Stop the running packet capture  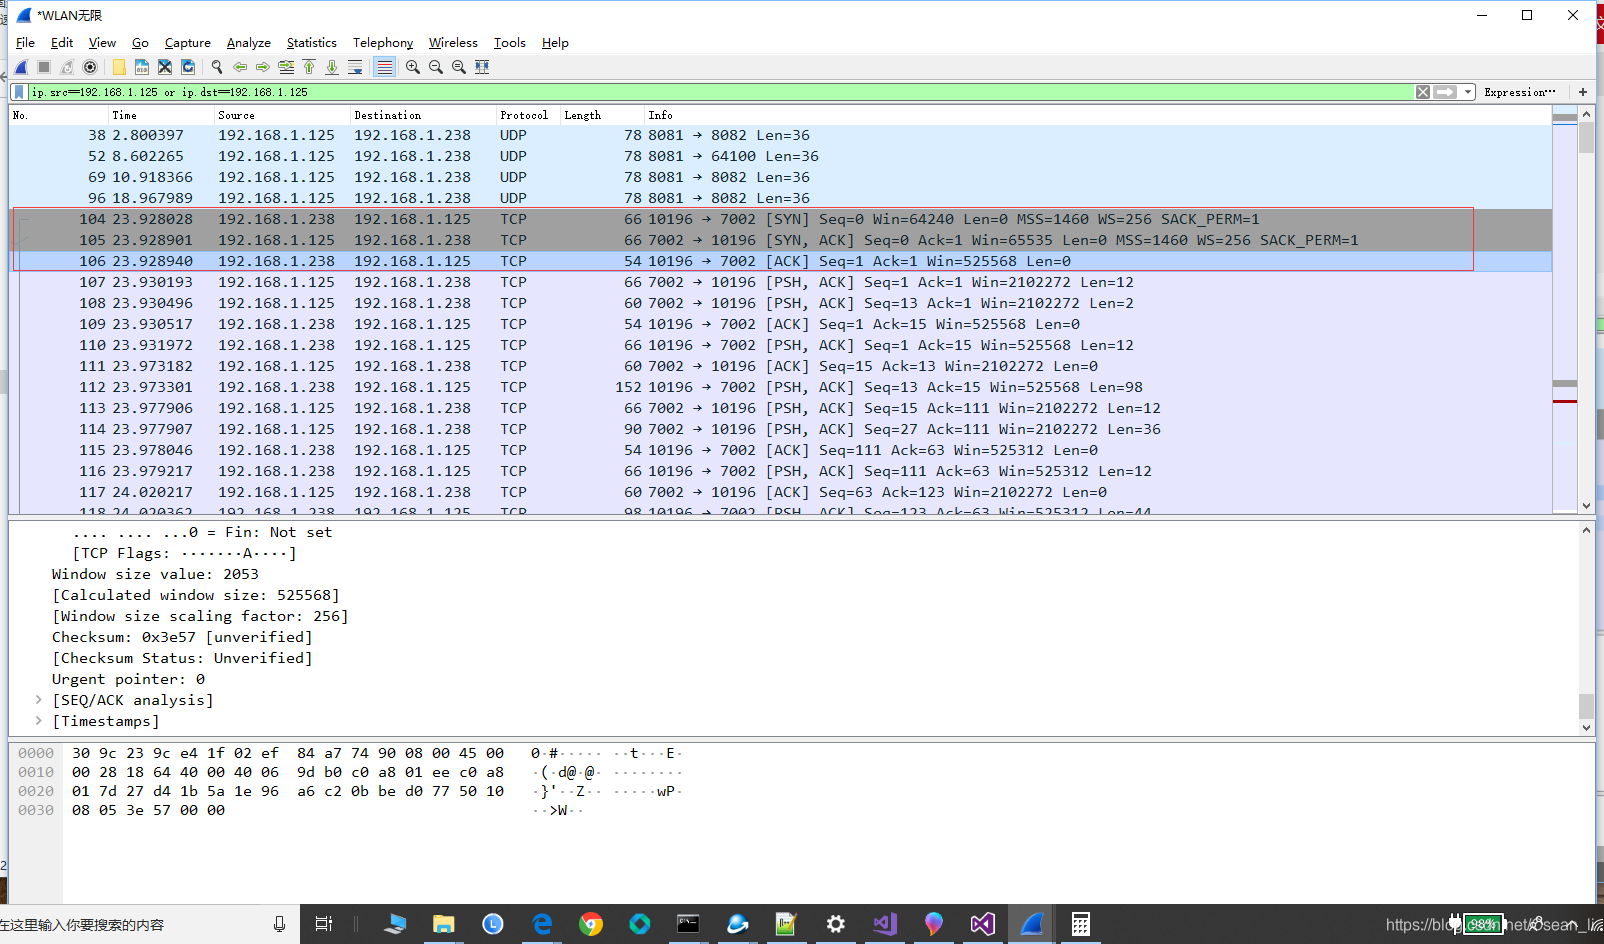pos(44,67)
